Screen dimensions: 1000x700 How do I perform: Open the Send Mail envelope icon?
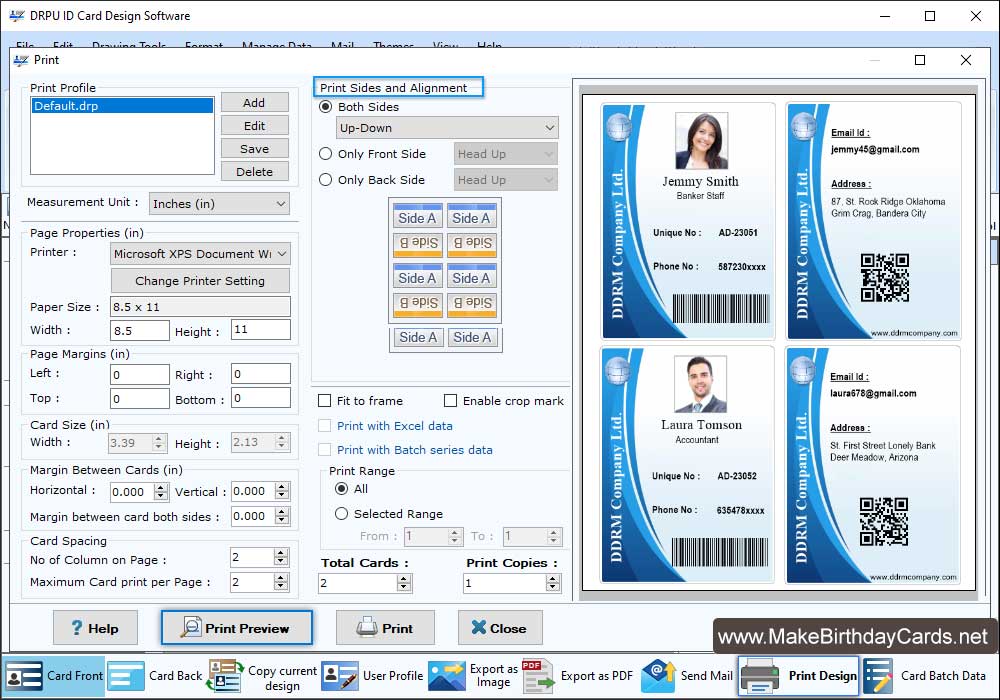click(658, 676)
